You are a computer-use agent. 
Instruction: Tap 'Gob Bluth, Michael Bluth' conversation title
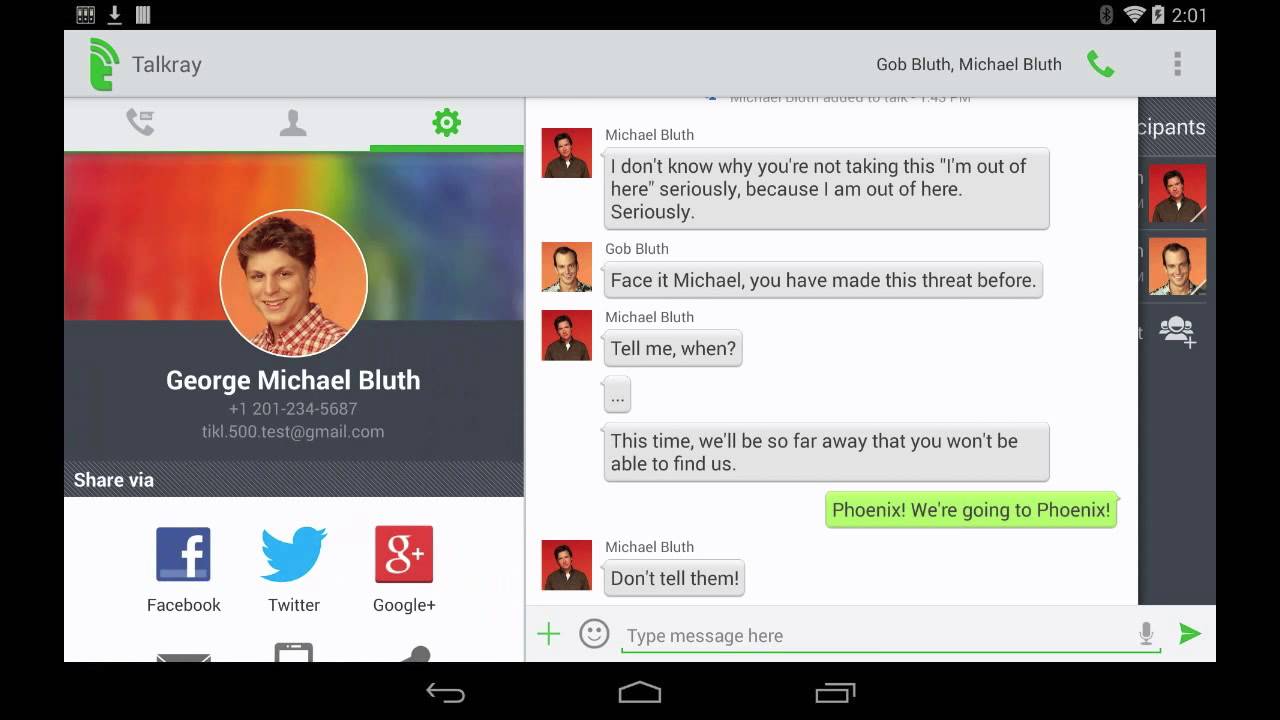tap(969, 64)
